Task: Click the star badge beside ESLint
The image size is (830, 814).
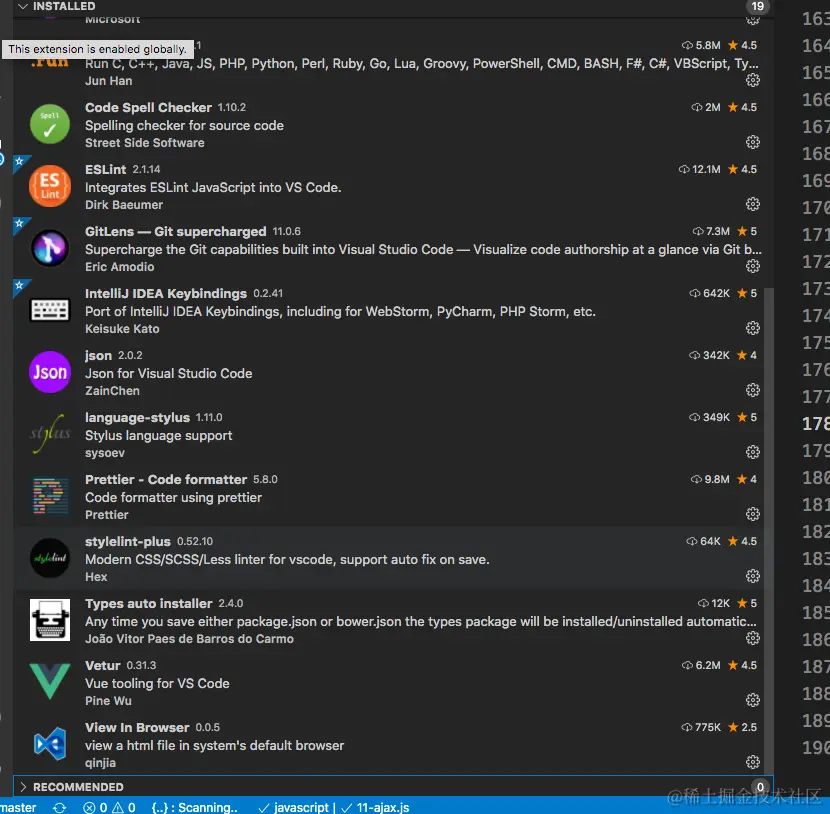Action: click(x=20, y=161)
